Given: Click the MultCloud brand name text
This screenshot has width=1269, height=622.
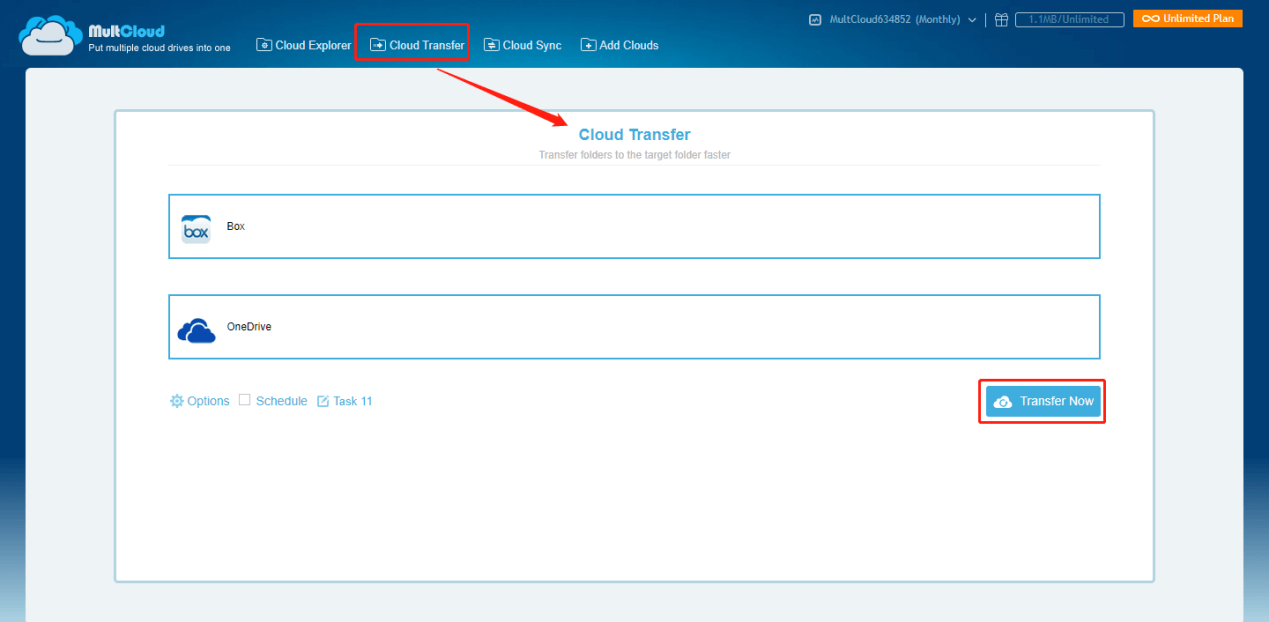Looking at the screenshot, I should (x=126, y=30).
